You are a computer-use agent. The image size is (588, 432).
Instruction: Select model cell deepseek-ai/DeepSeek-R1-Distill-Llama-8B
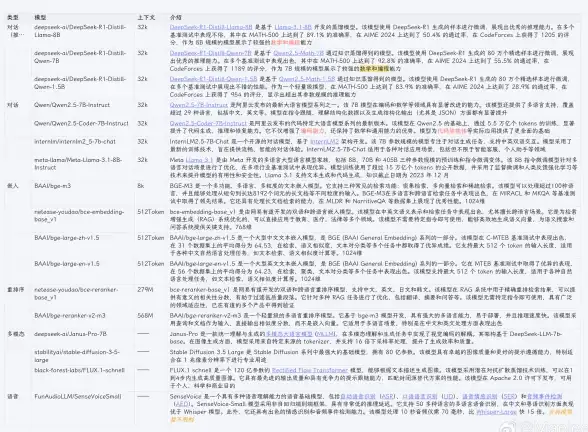80,31
